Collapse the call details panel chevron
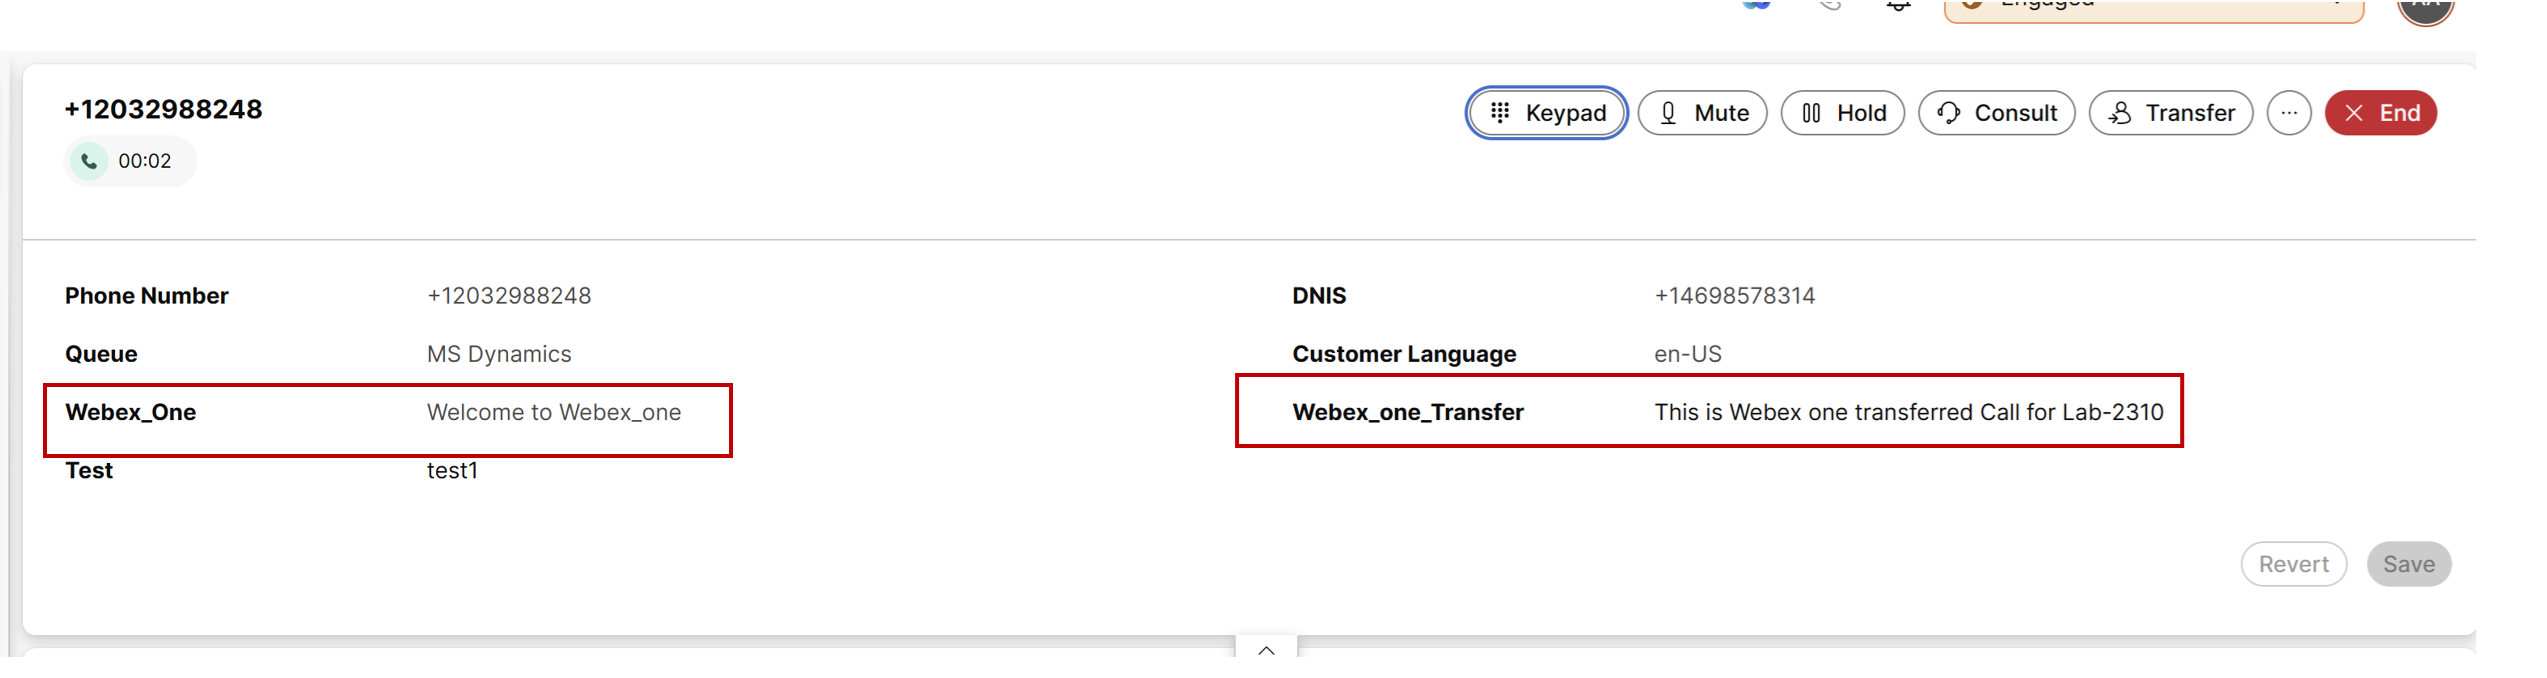 click(1266, 650)
